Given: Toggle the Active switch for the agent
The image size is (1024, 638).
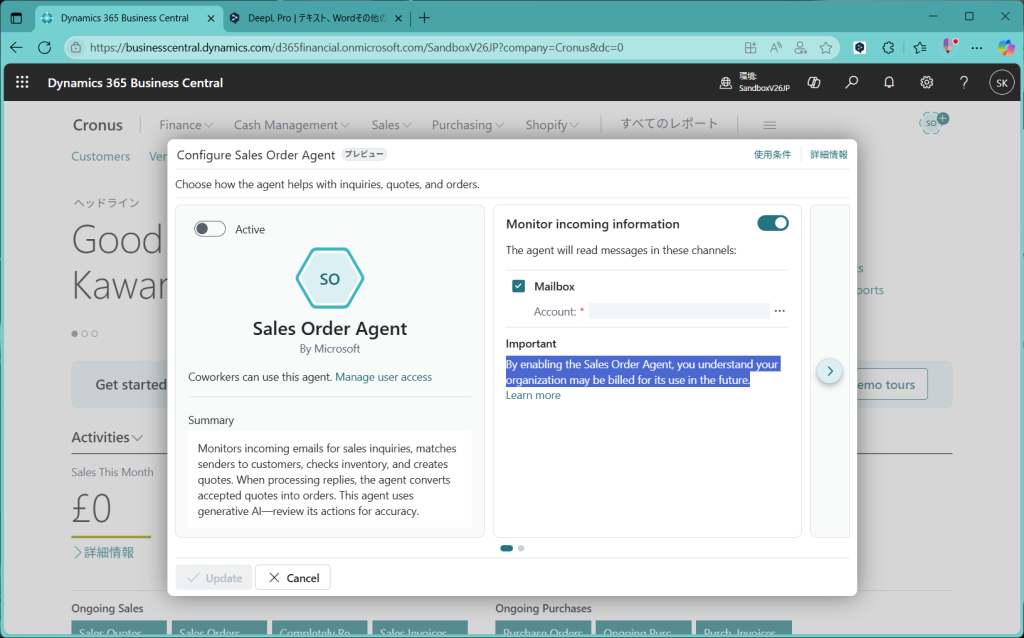Looking at the screenshot, I should (x=210, y=229).
